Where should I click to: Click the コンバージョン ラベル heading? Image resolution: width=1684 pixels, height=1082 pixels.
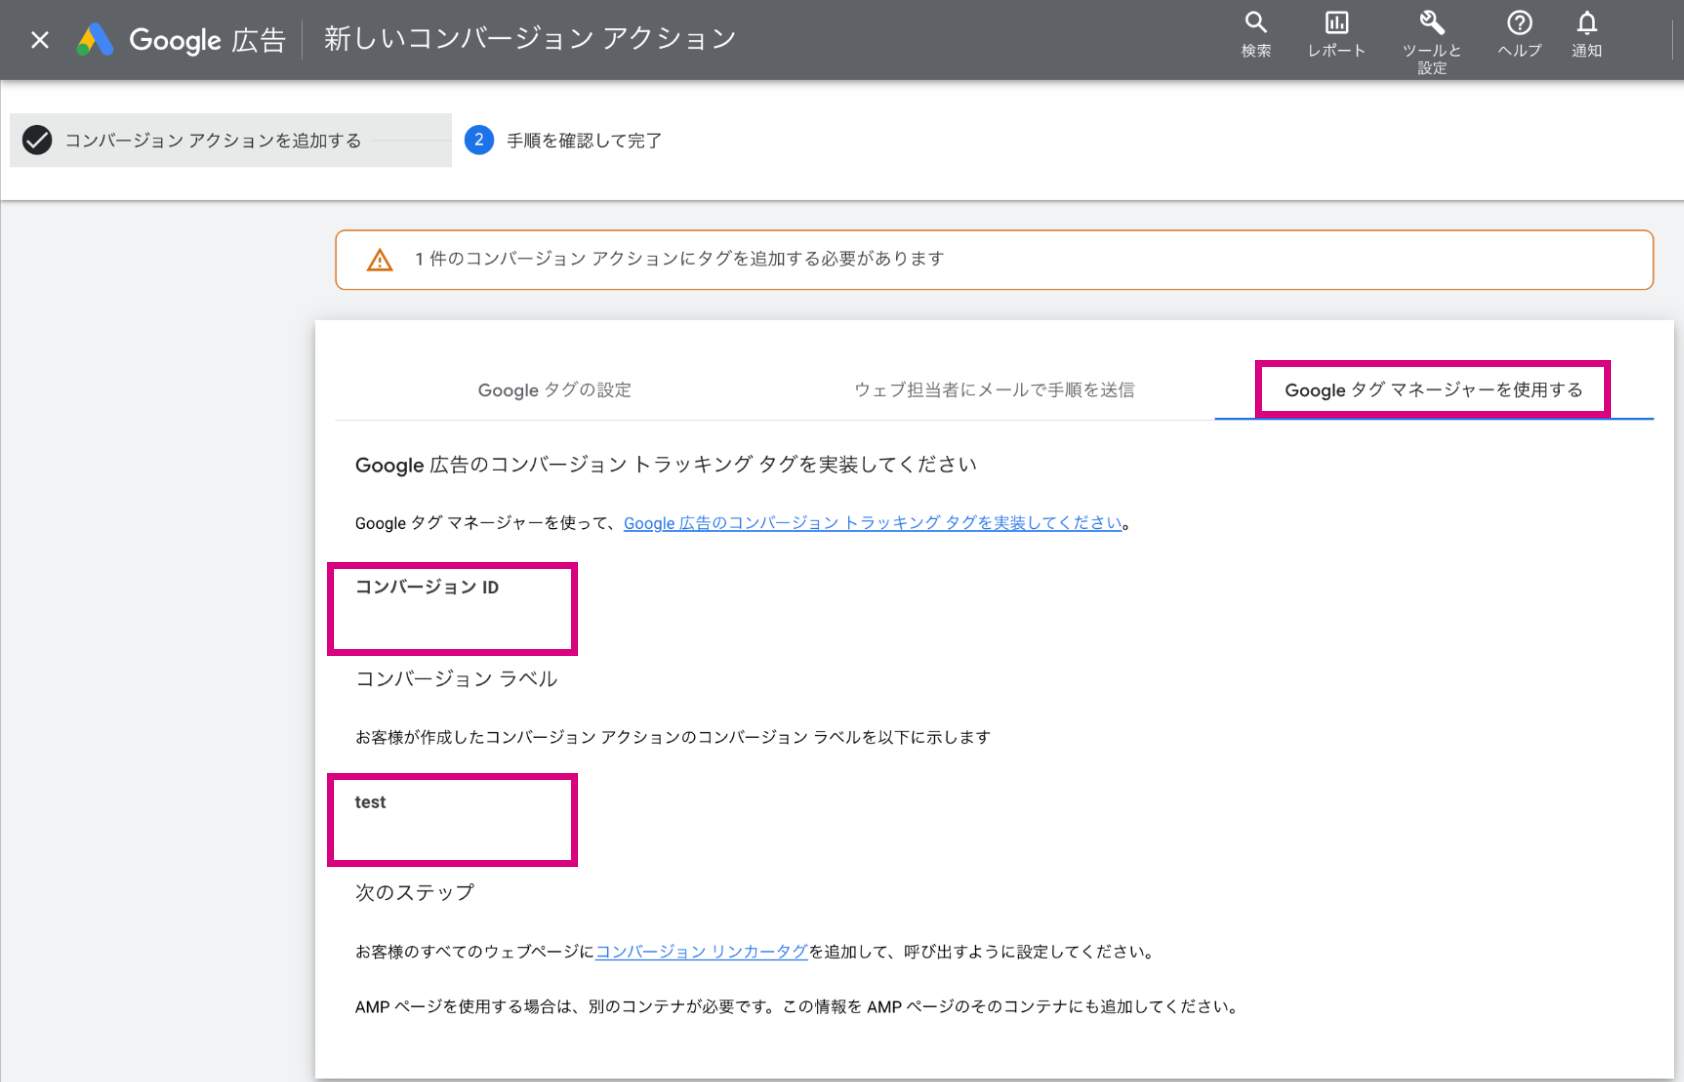[456, 679]
